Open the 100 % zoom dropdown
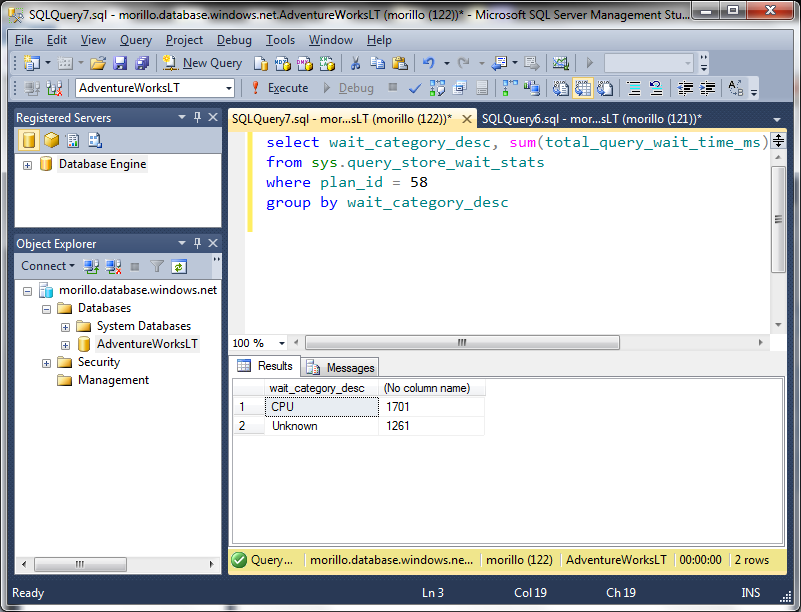801x612 pixels. click(x=281, y=343)
